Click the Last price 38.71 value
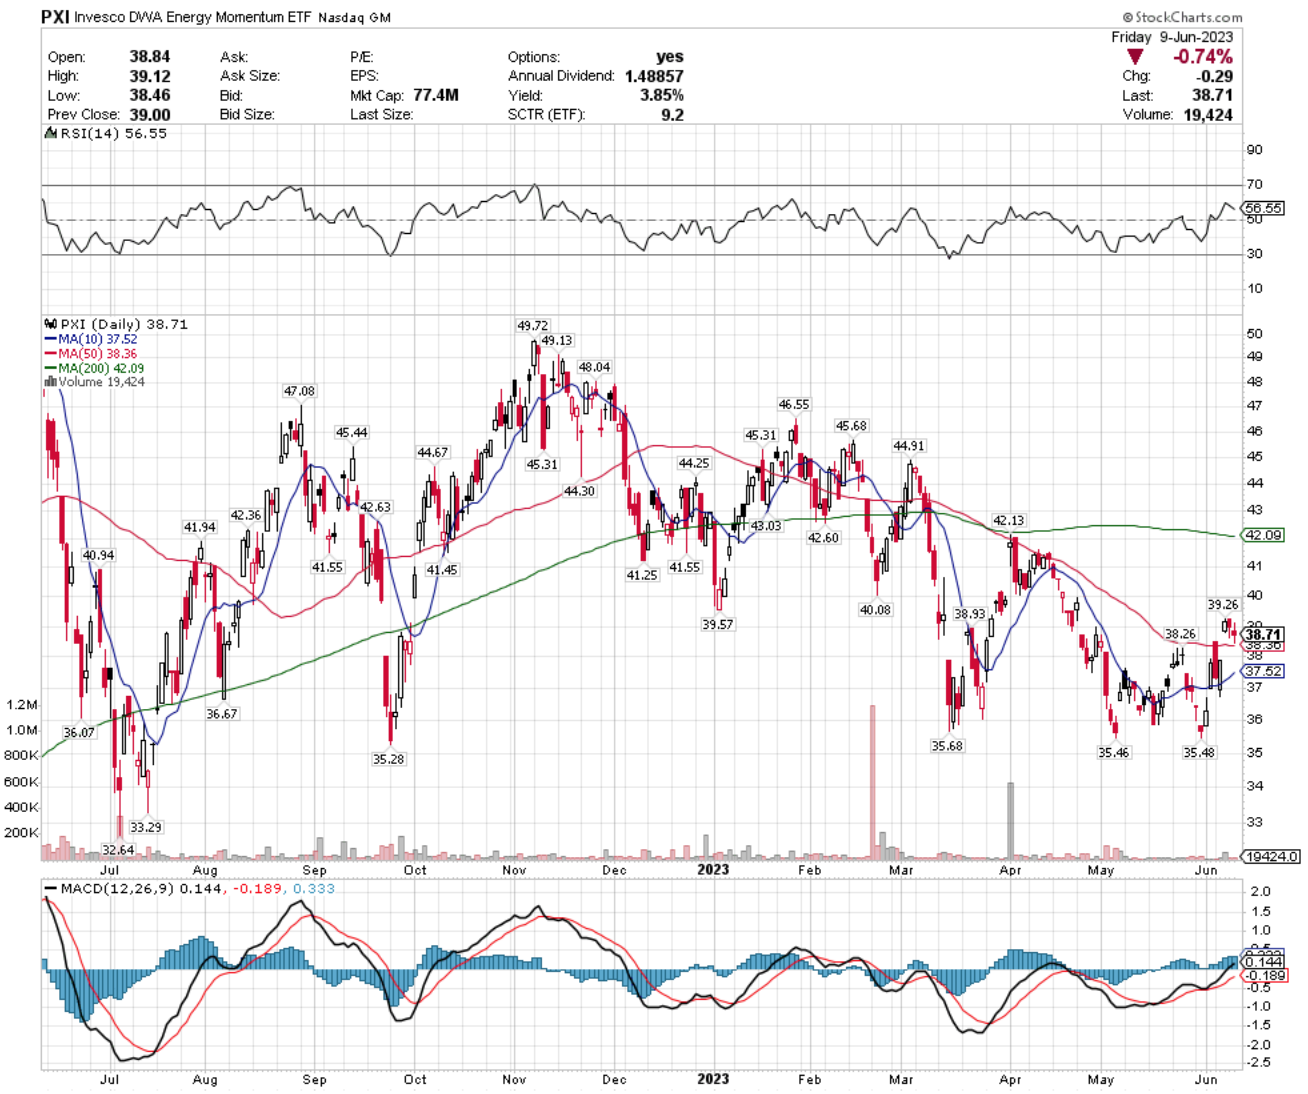Image resolution: width=1308 pixels, height=1094 pixels. click(x=1212, y=95)
